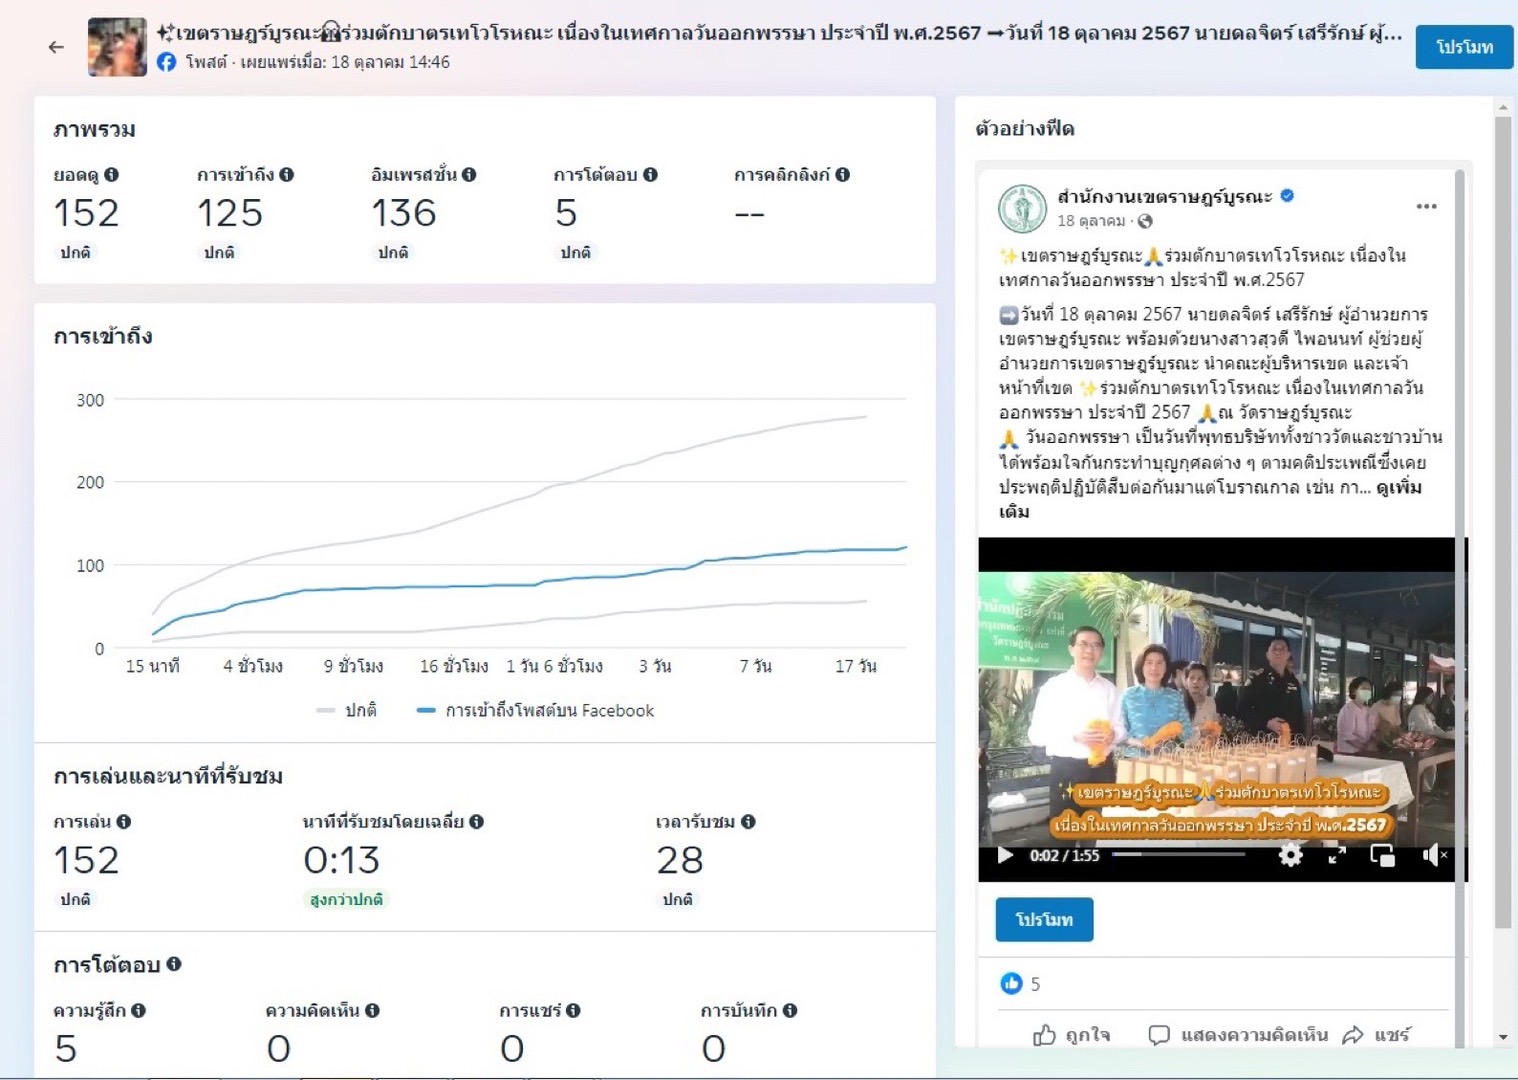Click info icon beside การคลิกลิงก์
Viewport: 1518px width, 1080px height.
843,175
